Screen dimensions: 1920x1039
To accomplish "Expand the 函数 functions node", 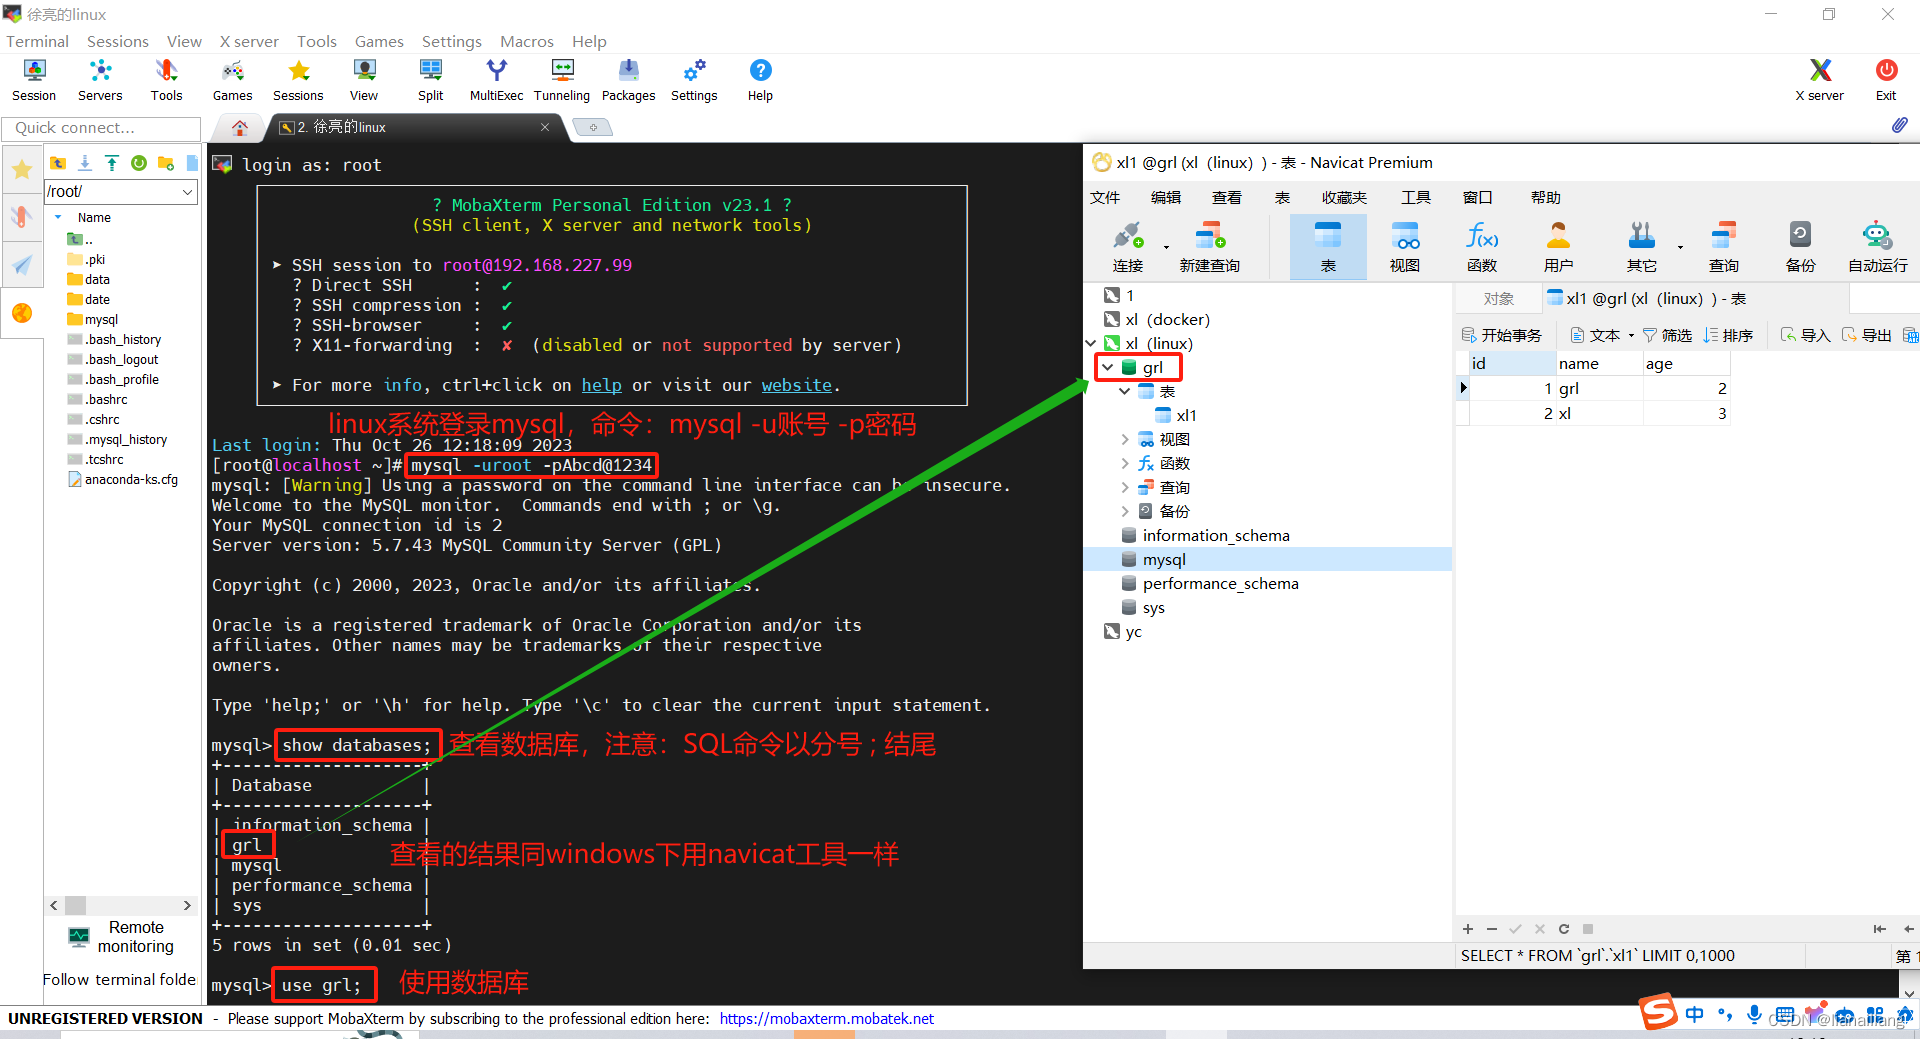I will tap(1125, 463).
